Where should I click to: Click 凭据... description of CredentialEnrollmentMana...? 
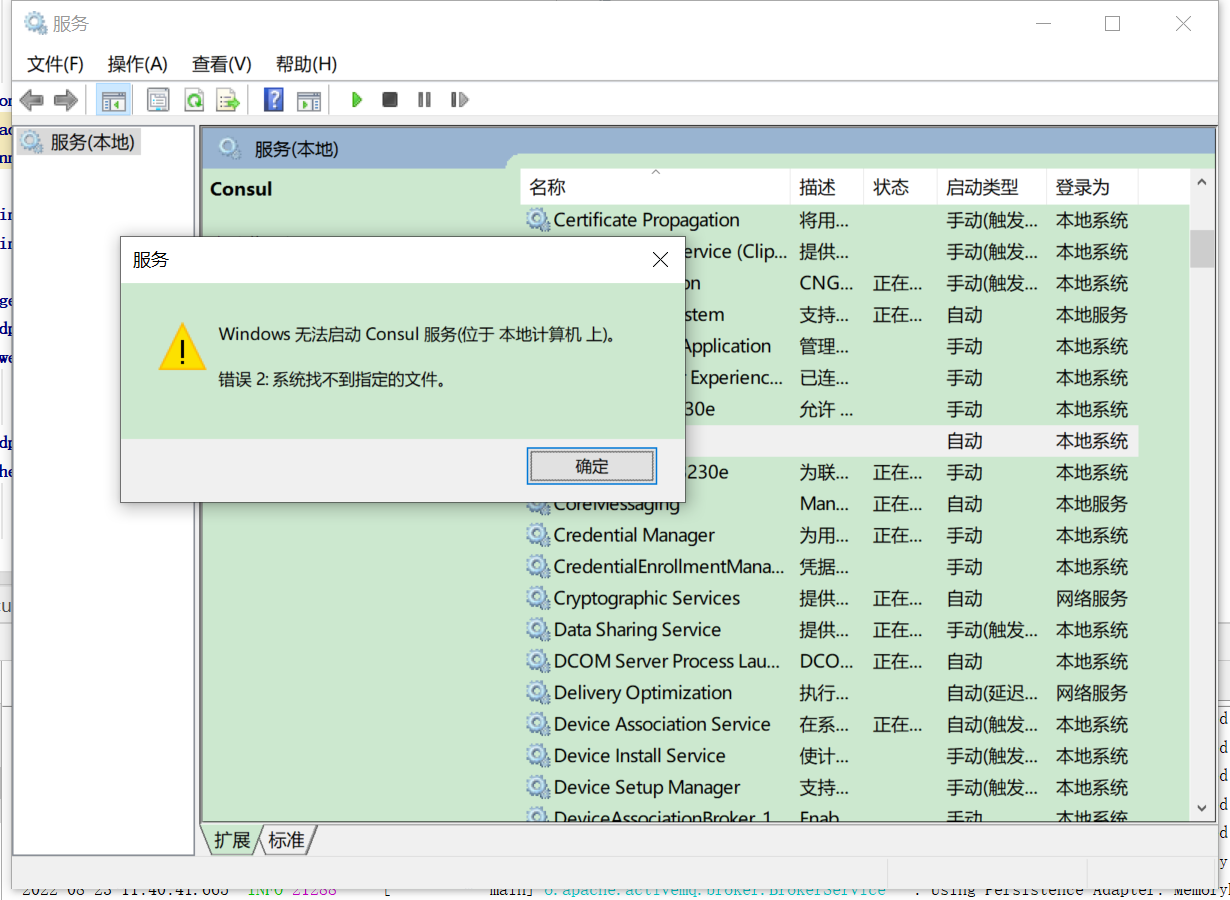click(x=824, y=567)
